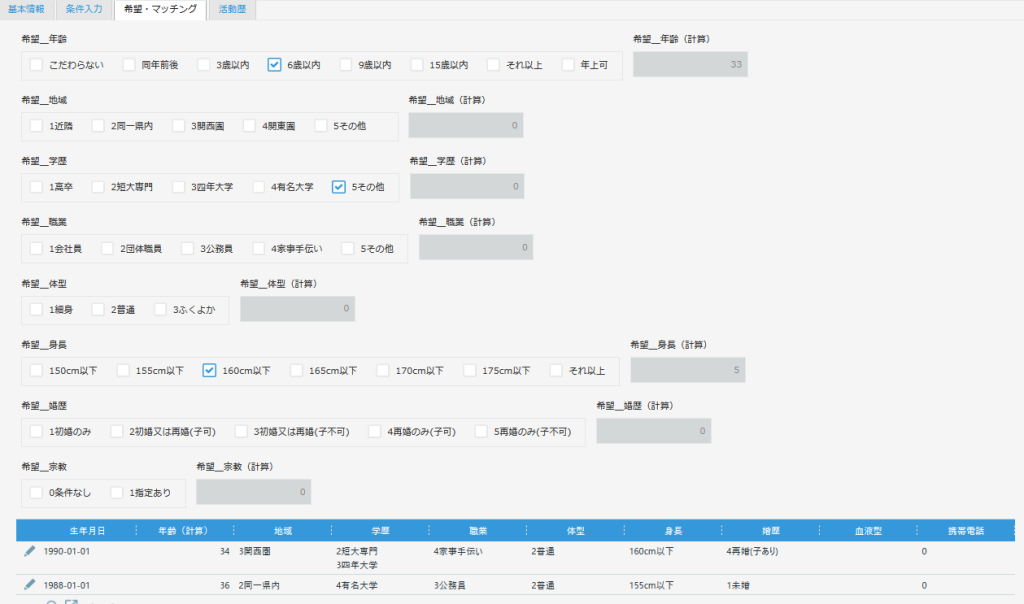Click the edit pencil for the 1990-01-01 row

pyautogui.click(x=29, y=551)
